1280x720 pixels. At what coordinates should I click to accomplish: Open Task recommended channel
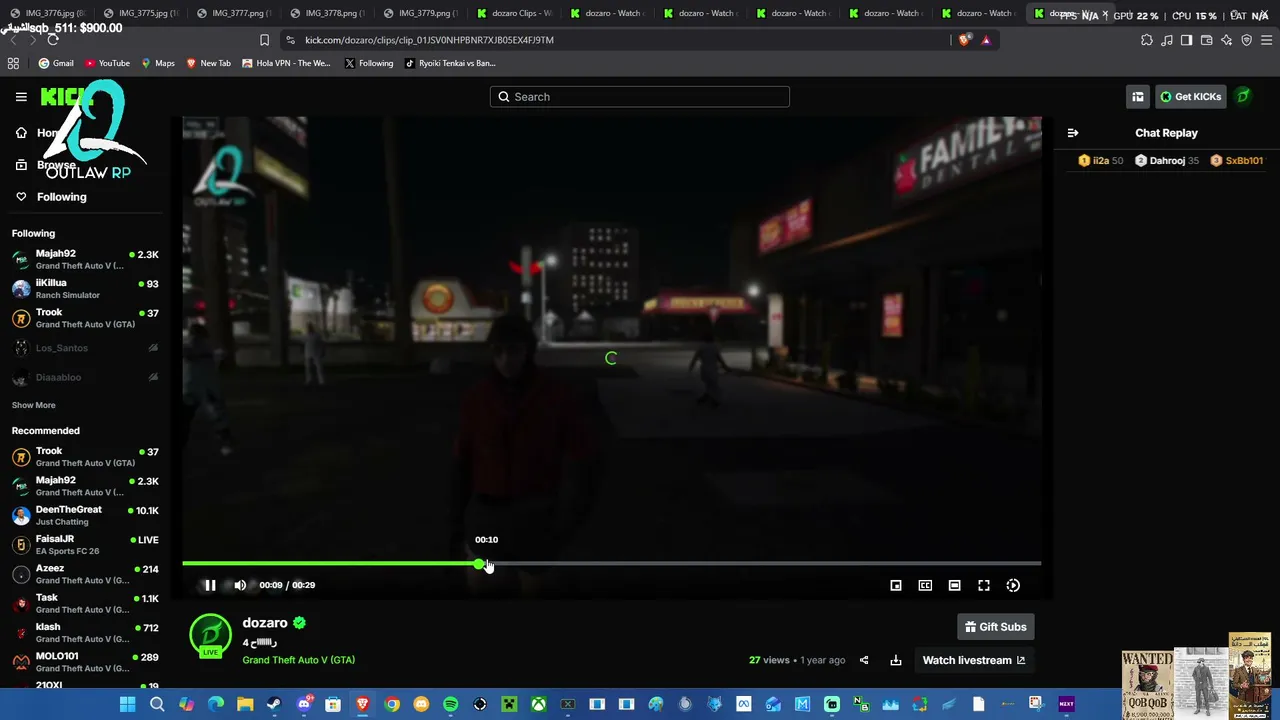click(85, 603)
